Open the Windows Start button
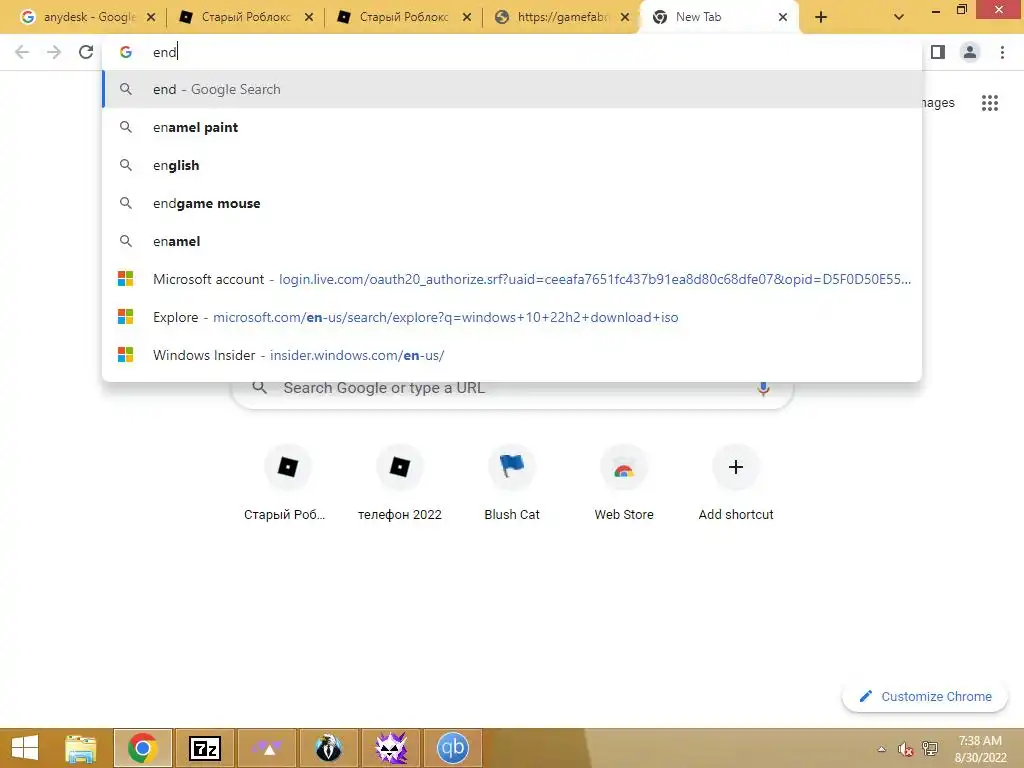 click(25, 748)
